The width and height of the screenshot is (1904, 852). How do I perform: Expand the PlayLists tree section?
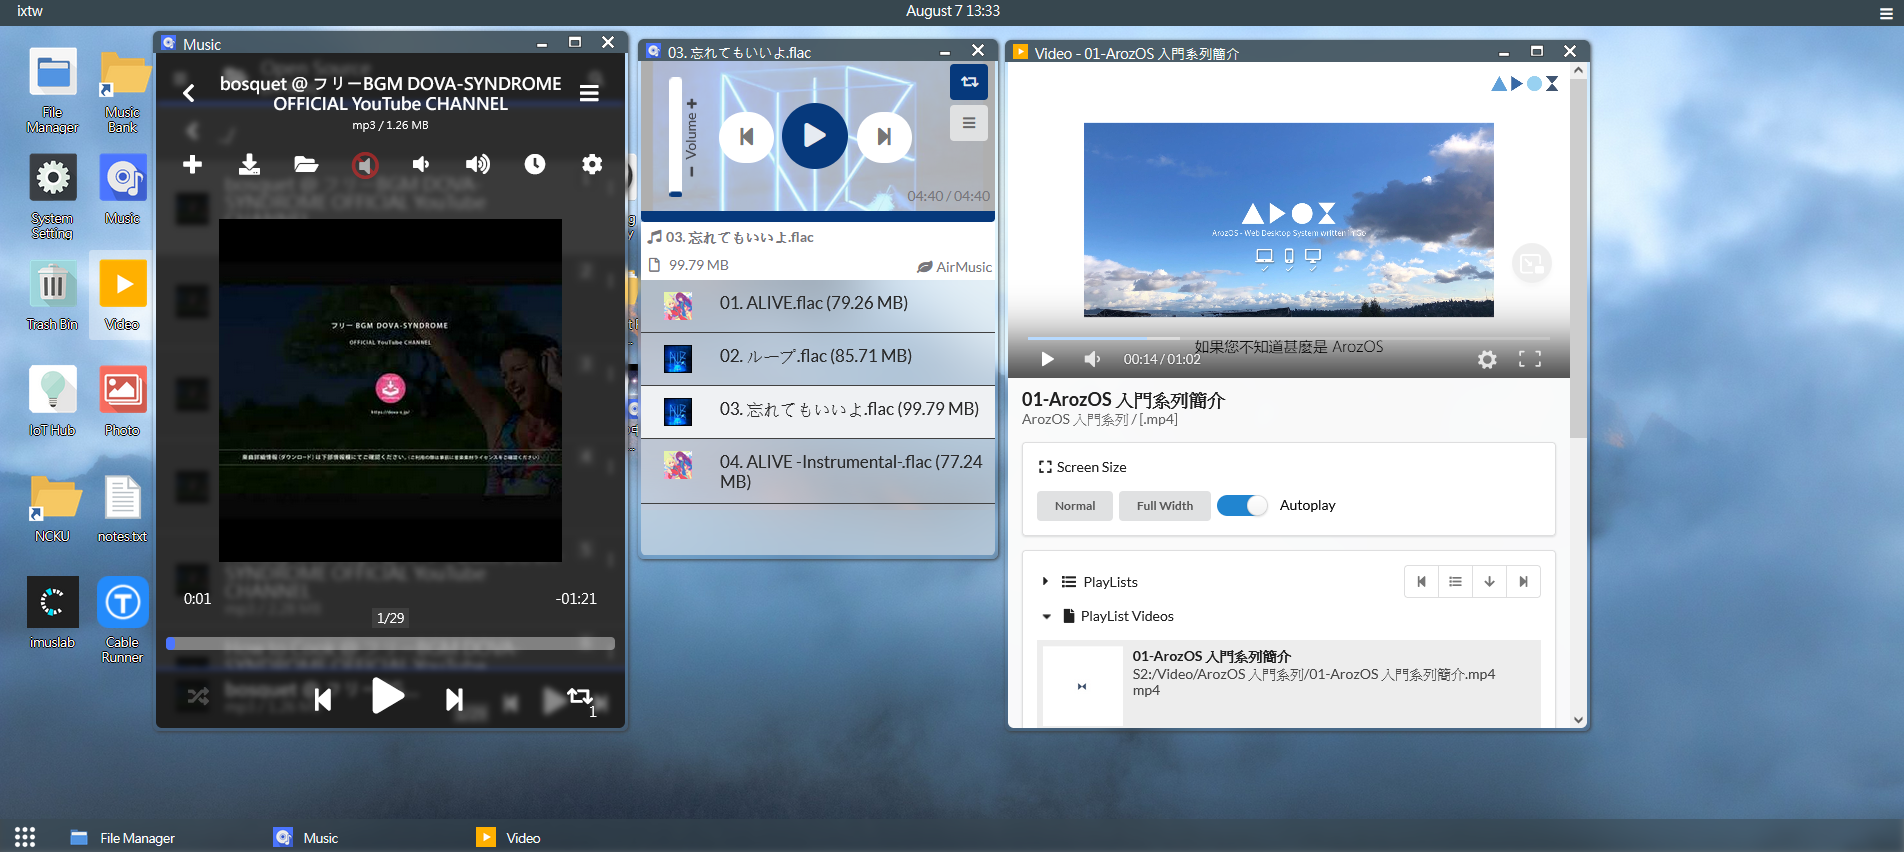click(1045, 582)
